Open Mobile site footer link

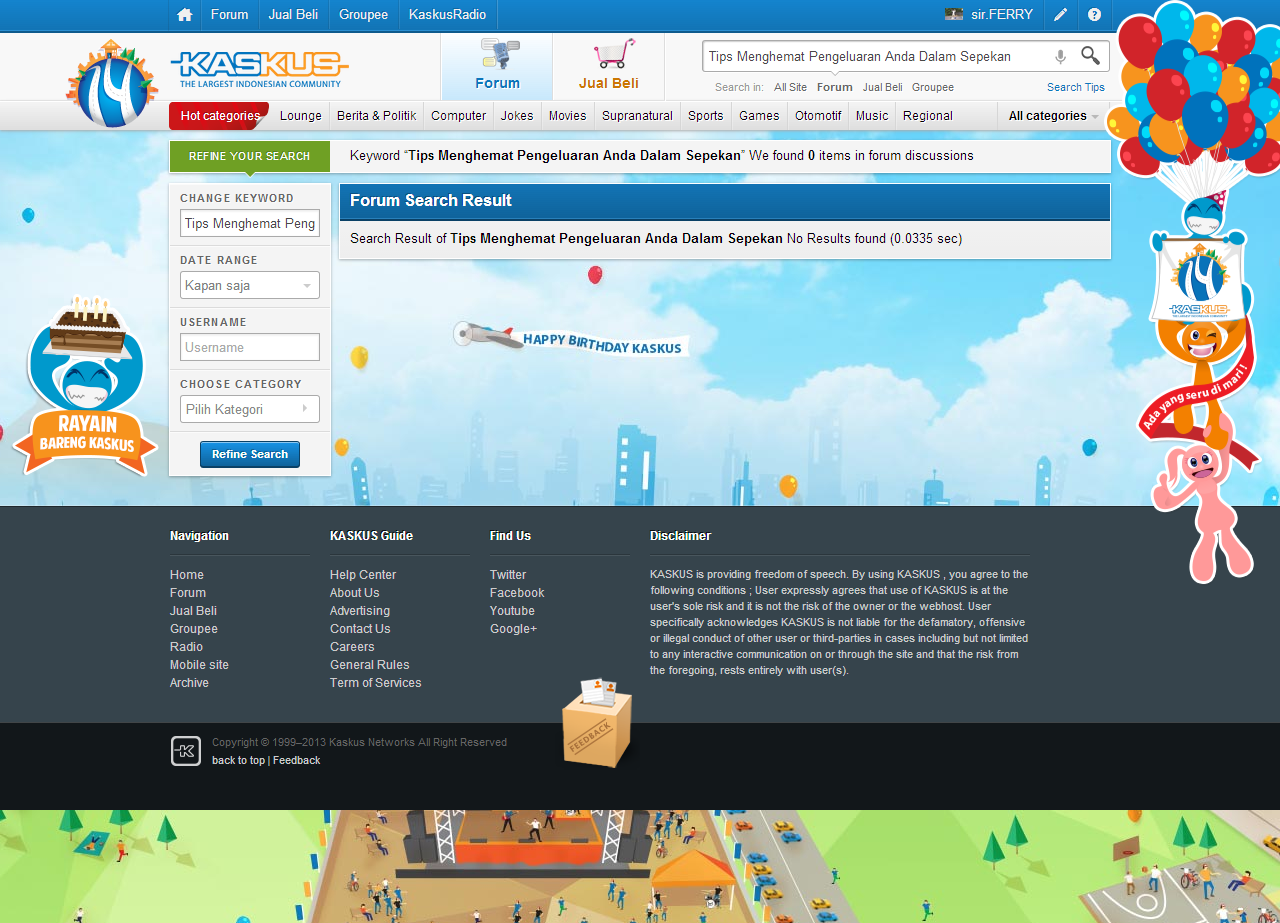(x=199, y=665)
